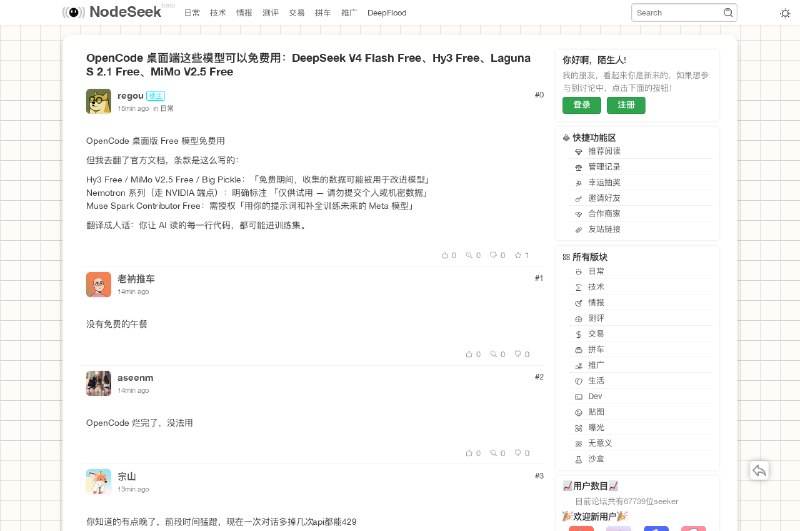Open regou's avatar image

coord(98,101)
